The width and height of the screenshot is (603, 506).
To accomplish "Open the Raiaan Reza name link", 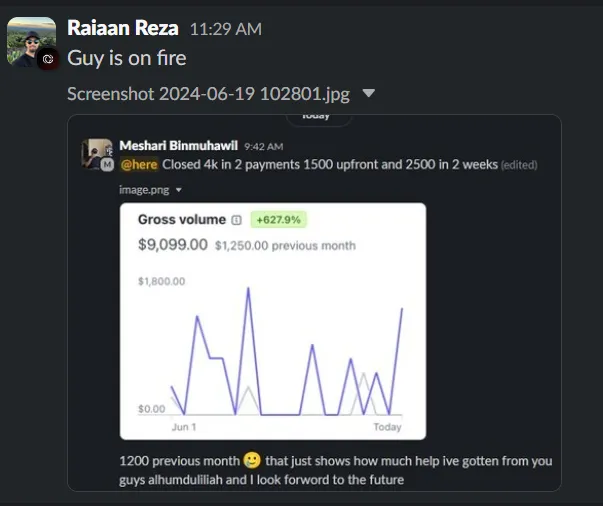I will (x=123, y=28).
